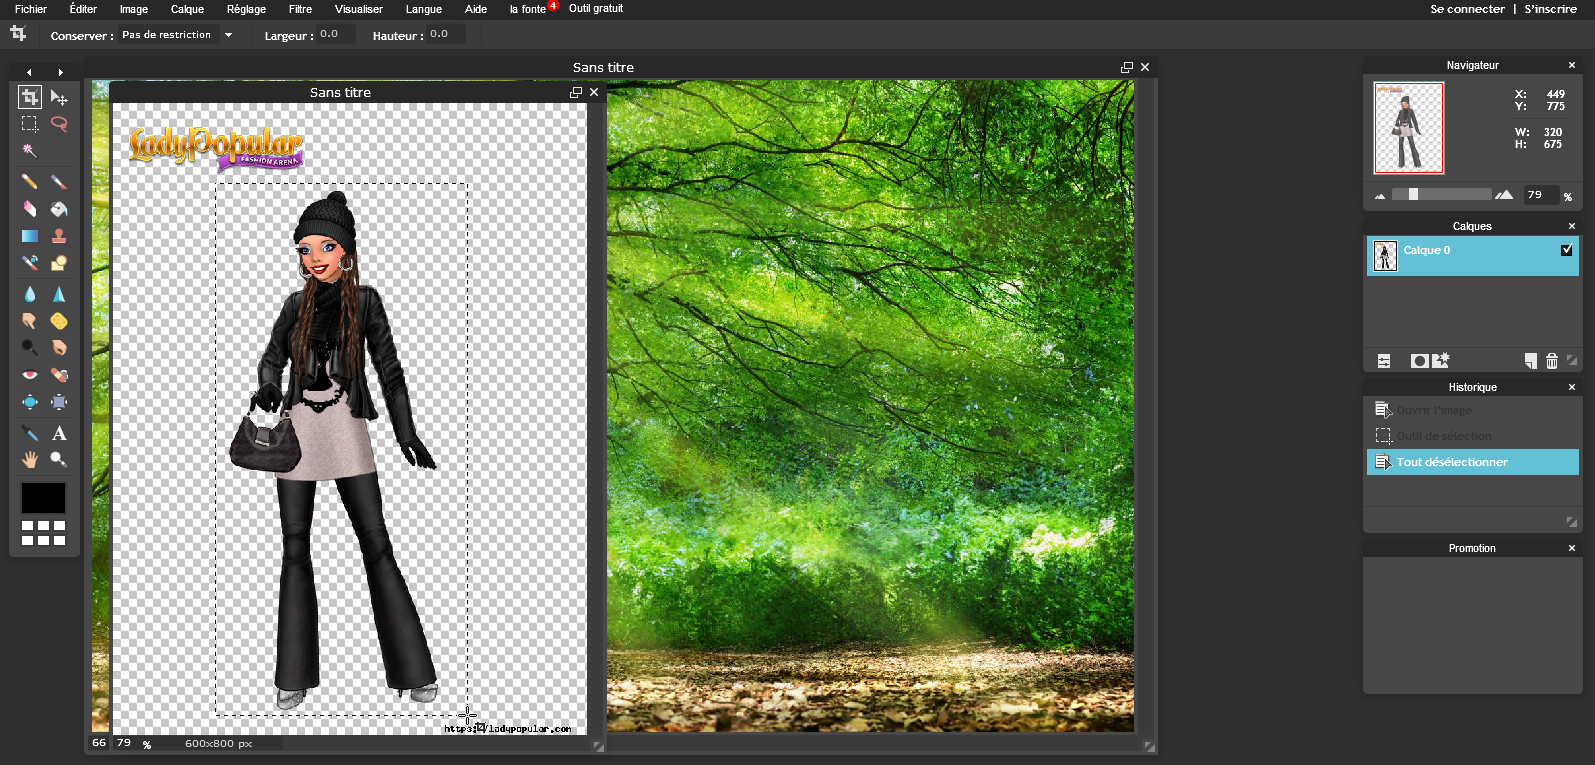The image size is (1595, 765).
Task: Add a layer mask in Calques panel
Action: click(x=1419, y=361)
